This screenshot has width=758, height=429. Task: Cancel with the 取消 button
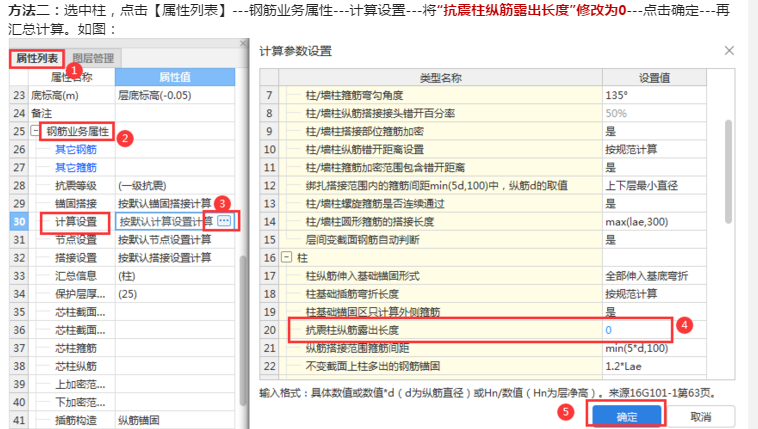coord(700,416)
